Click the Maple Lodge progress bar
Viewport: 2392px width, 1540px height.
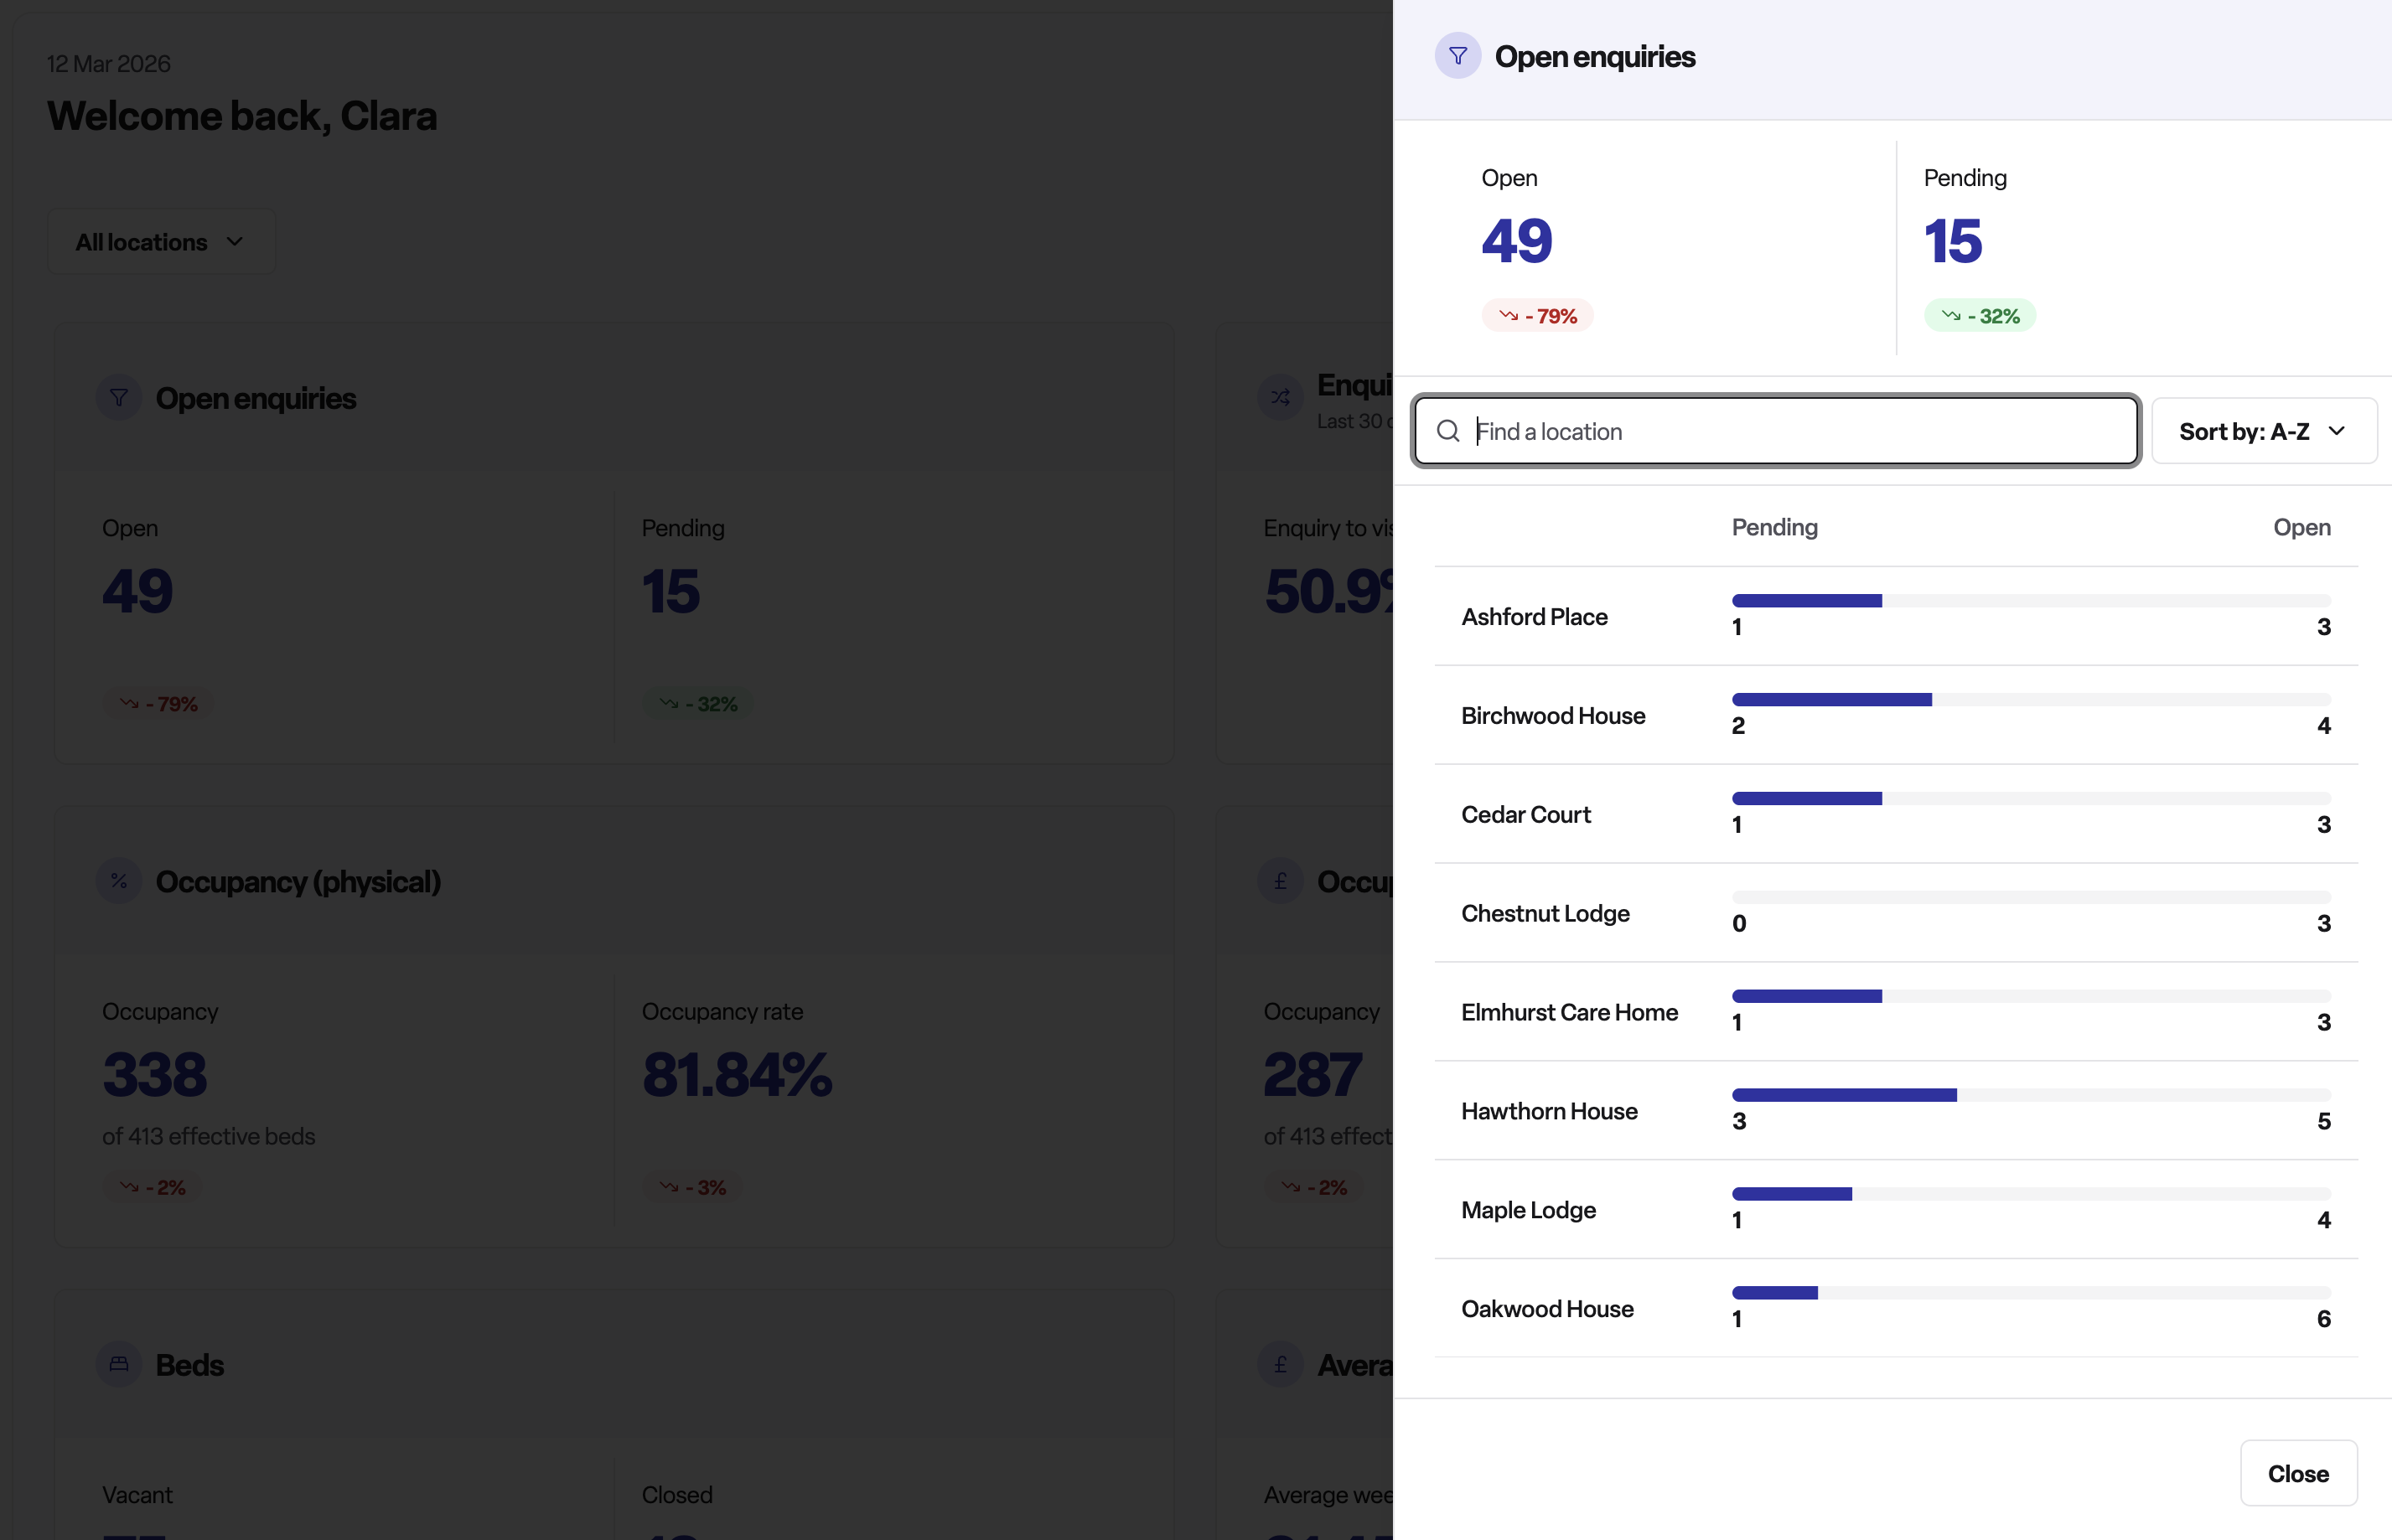click(2031, 1194)
